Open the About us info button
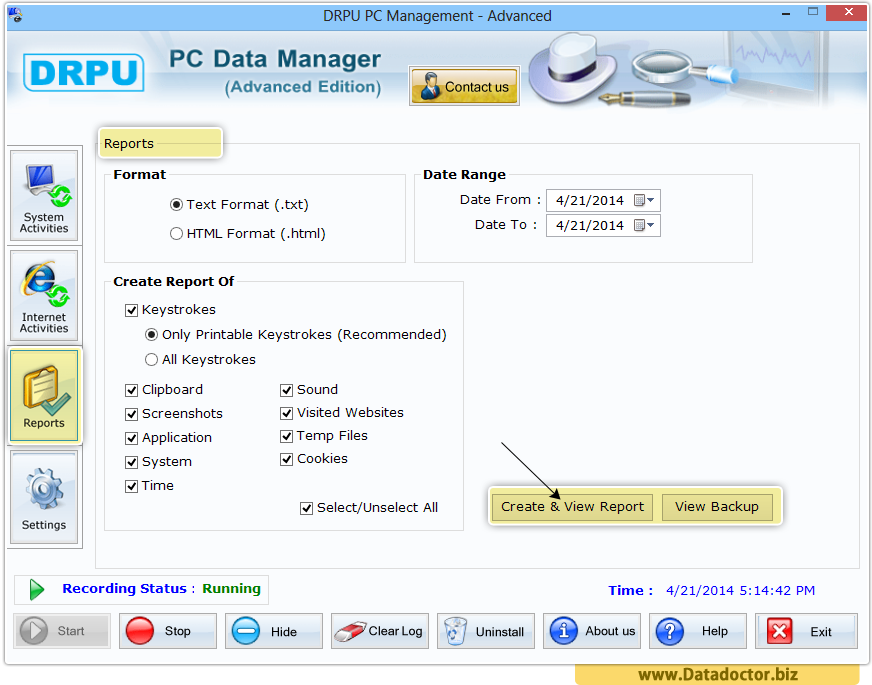Screen dimensions: 872x685 pos(592,631)
